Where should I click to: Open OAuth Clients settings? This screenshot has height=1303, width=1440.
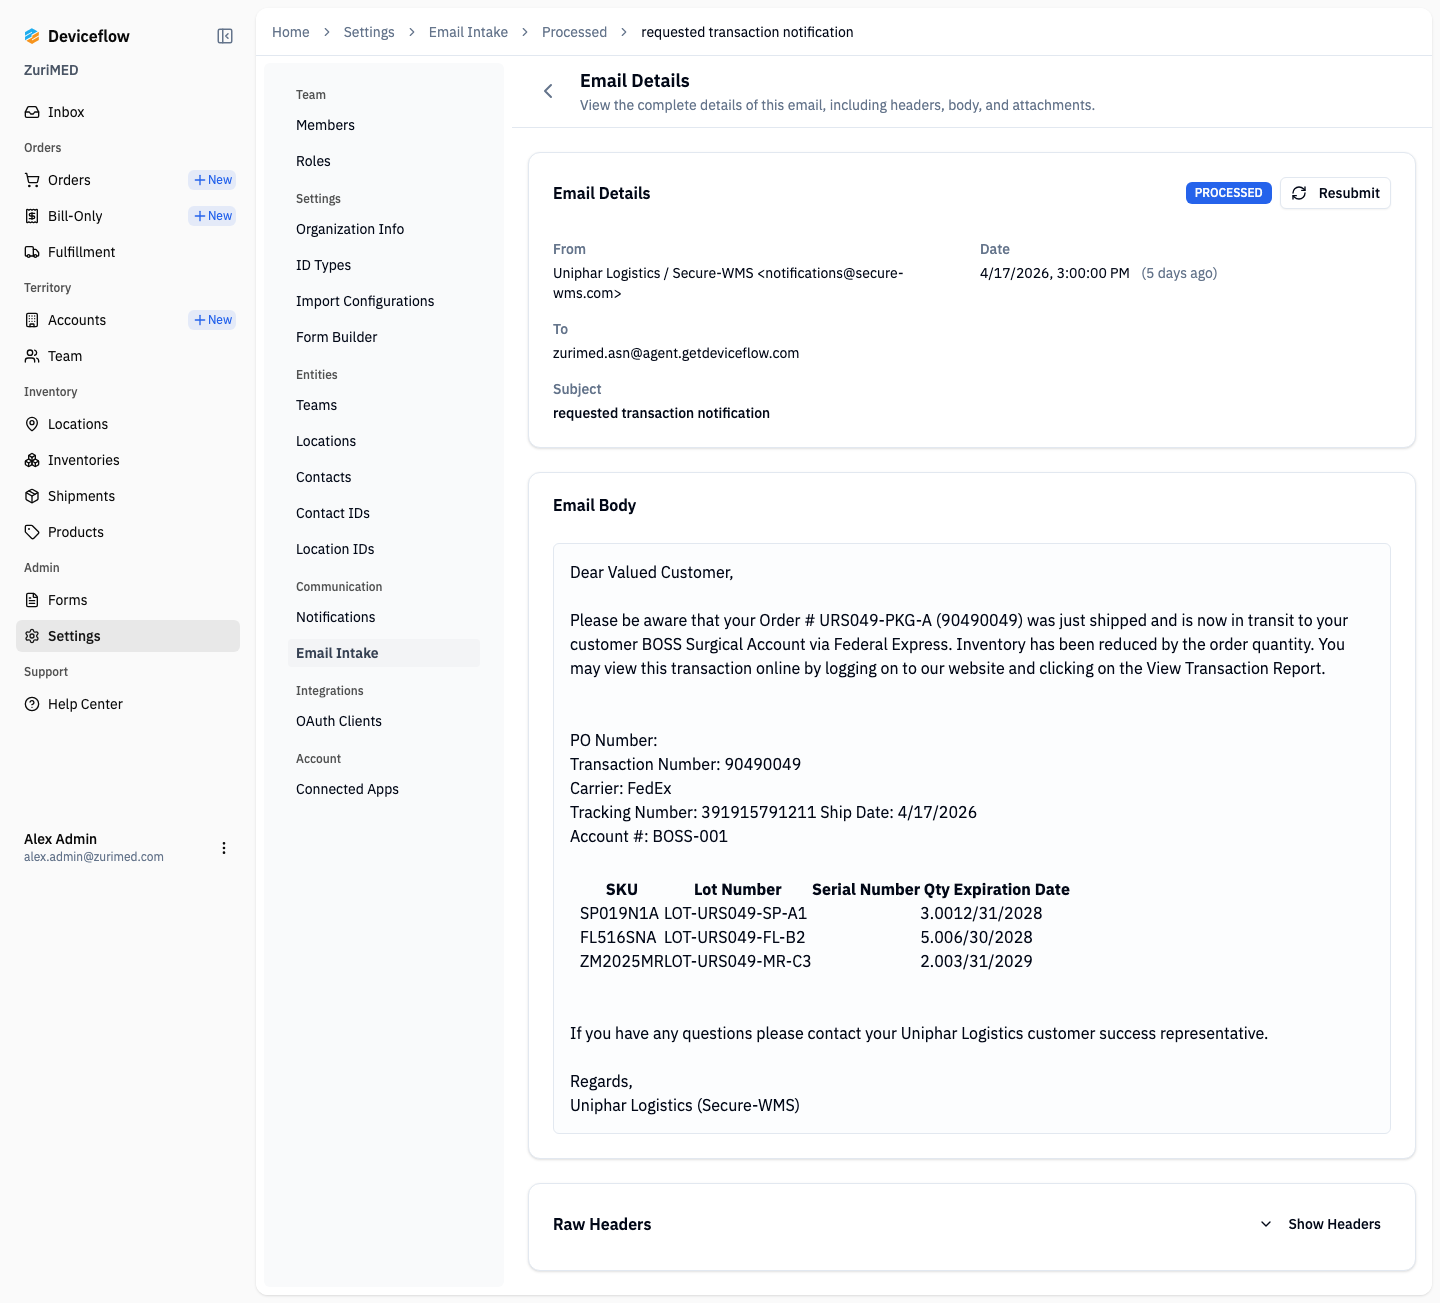[x=384, y=721]
